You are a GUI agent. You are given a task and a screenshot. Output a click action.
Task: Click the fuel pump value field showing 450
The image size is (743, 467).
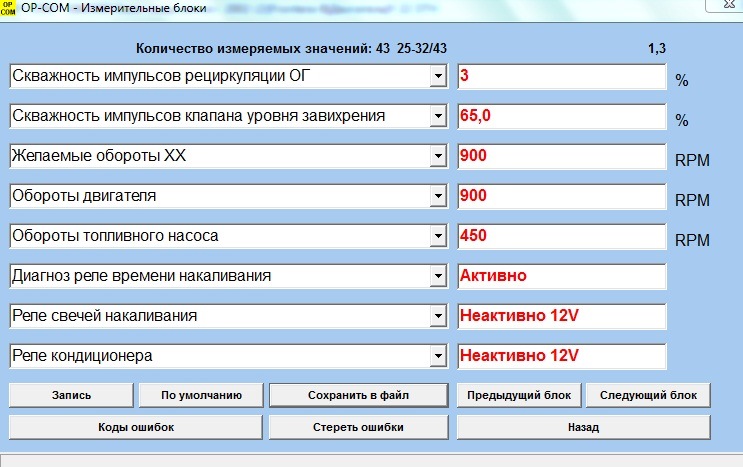562,236
